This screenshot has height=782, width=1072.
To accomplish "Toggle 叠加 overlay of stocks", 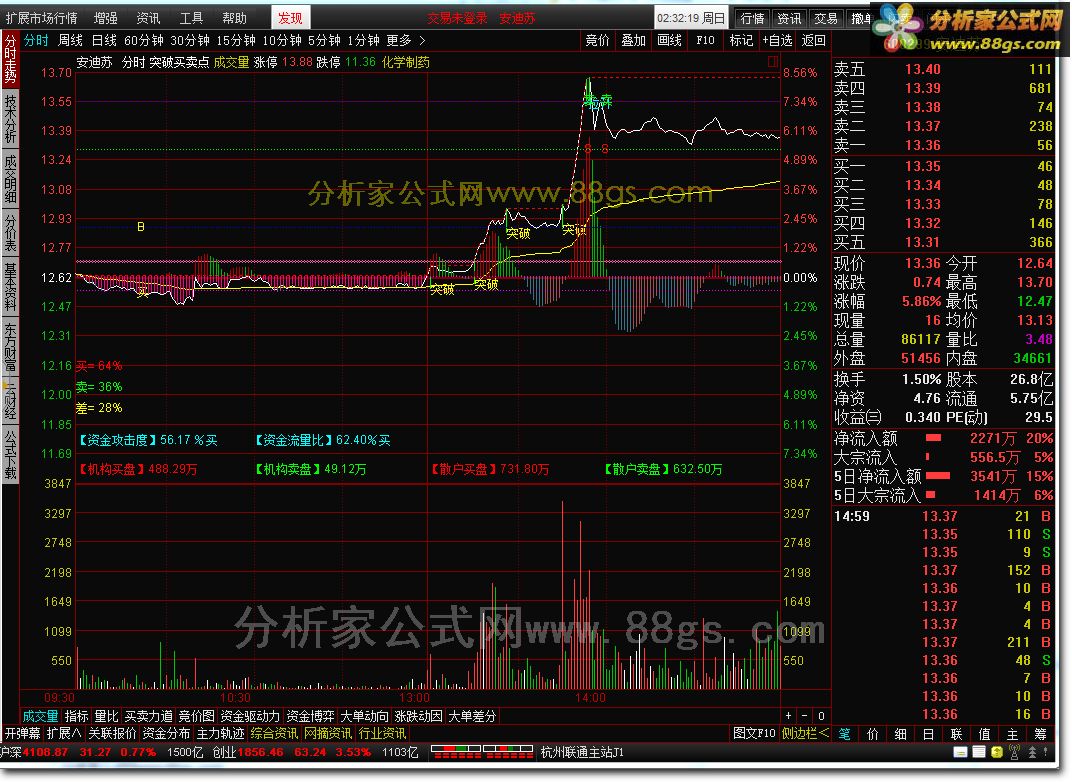I will 633,40.
